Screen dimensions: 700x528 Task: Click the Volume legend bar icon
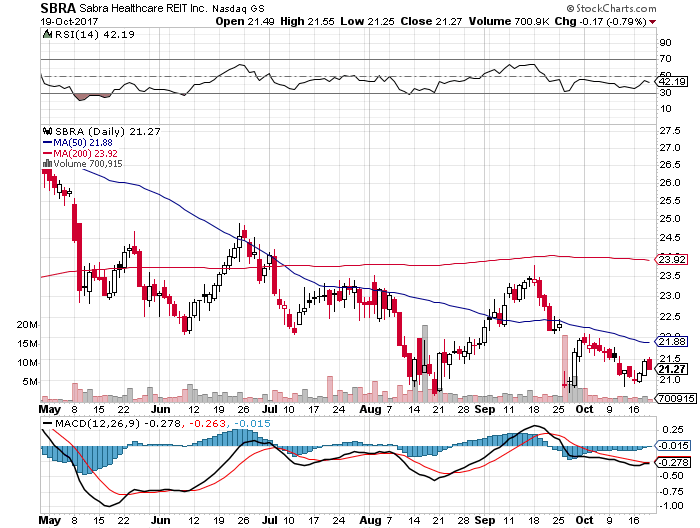[x=45, y=164]
